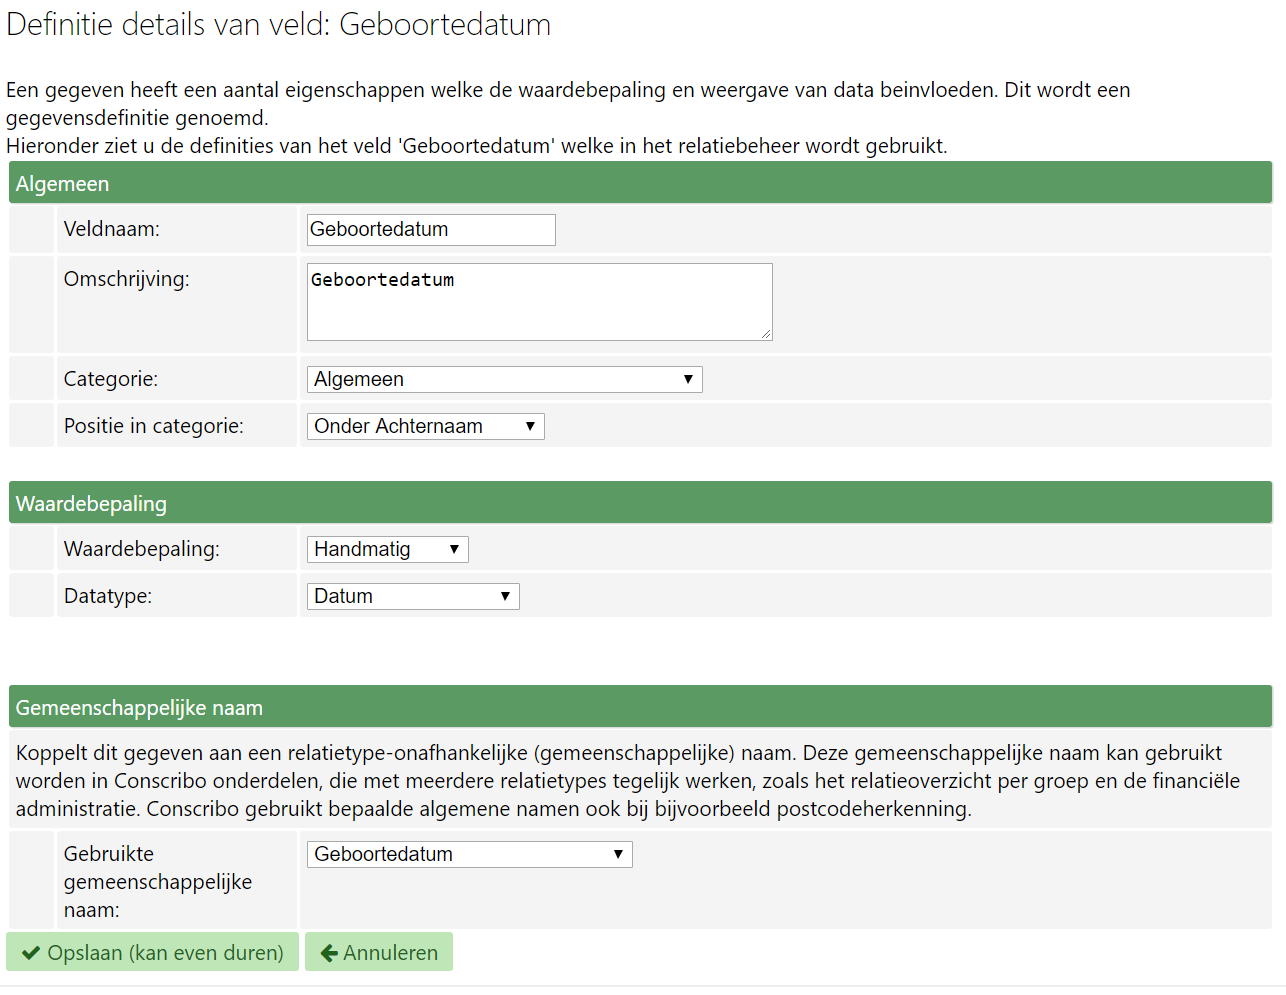The width and height of the screenshot is (1286, 995).
Task: Open the Waardebepaling dropdown set to Handmatig
Action: click(387, 550)
